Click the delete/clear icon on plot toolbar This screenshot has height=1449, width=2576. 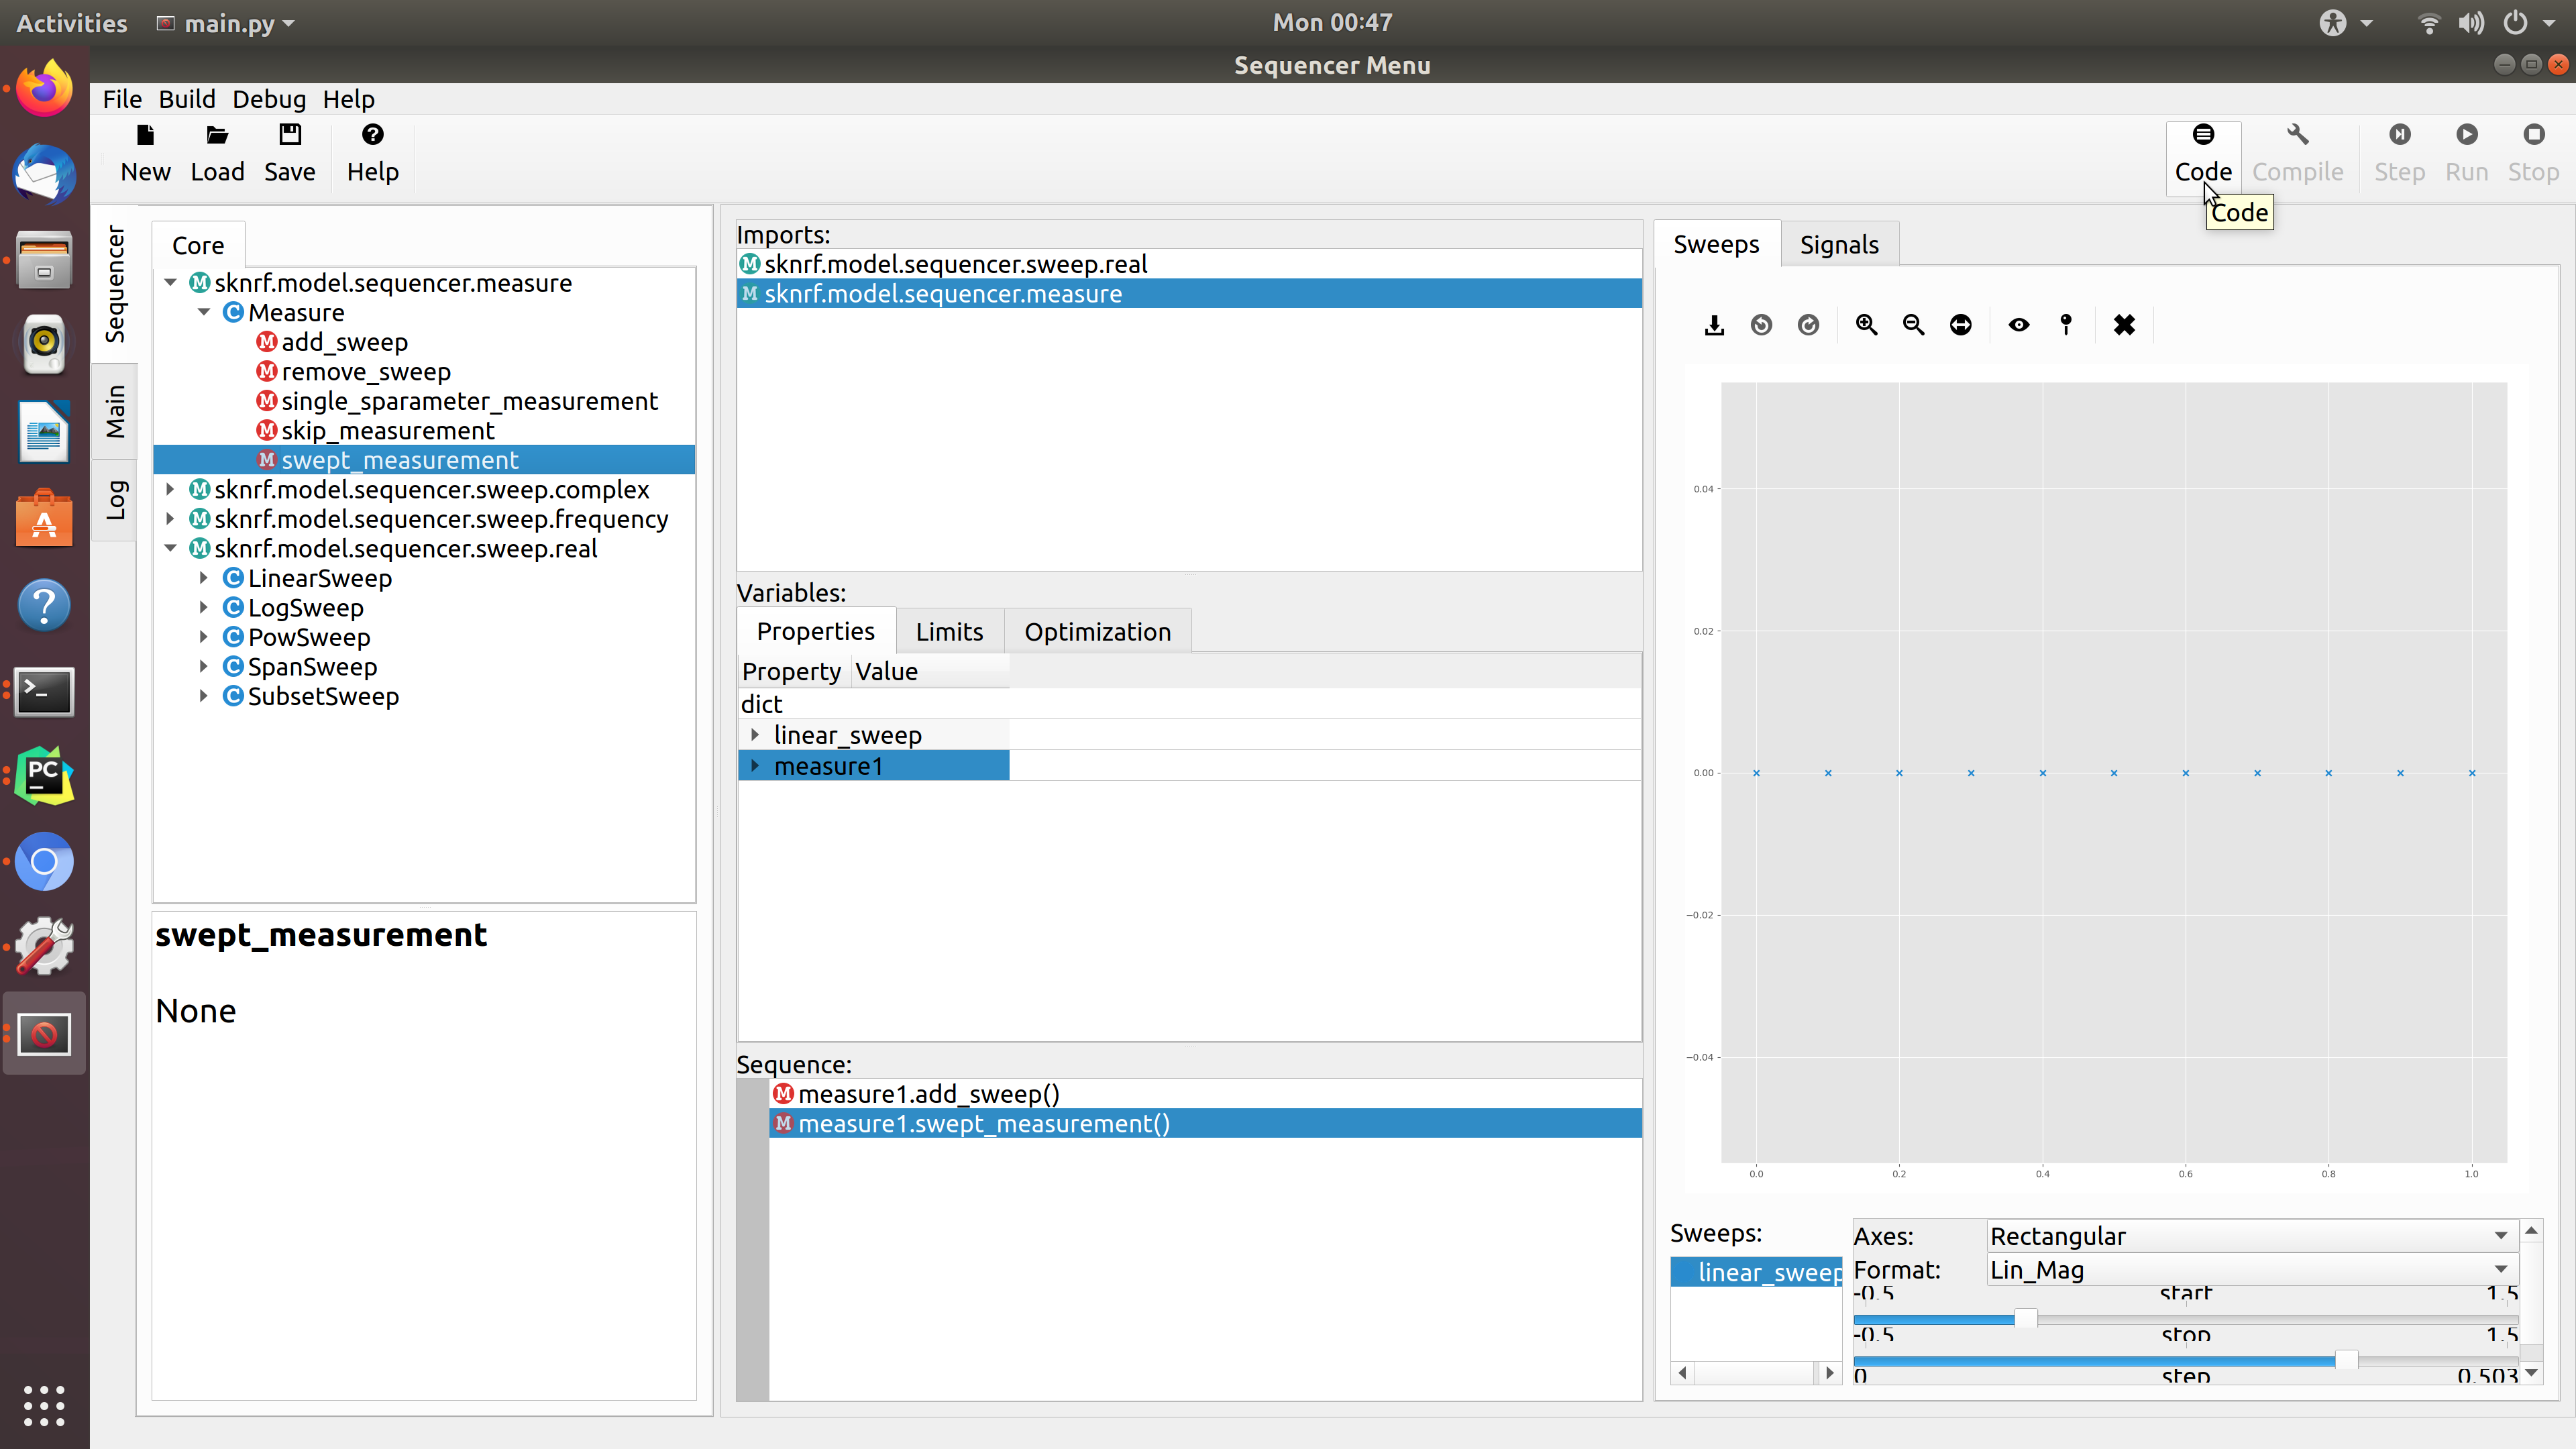pyautogui.click(x=2125, y=324)
